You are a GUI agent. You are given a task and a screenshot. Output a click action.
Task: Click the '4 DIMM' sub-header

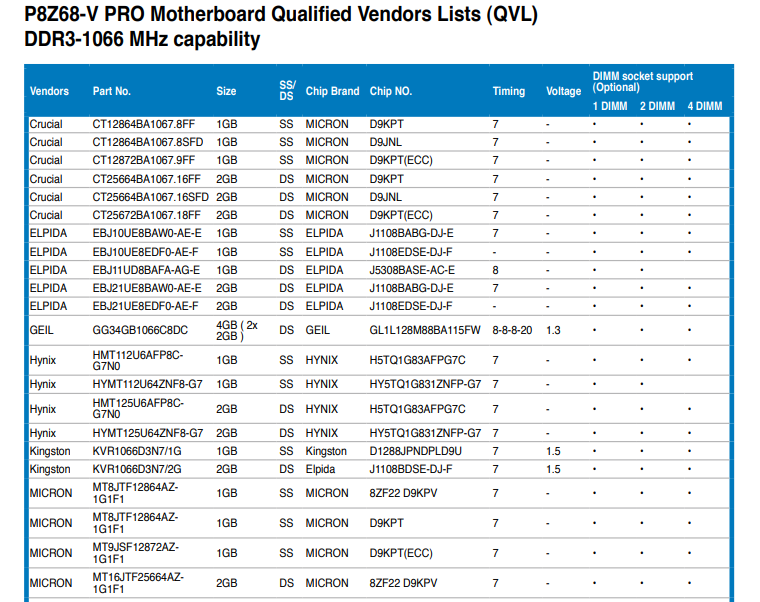(705, 106)
